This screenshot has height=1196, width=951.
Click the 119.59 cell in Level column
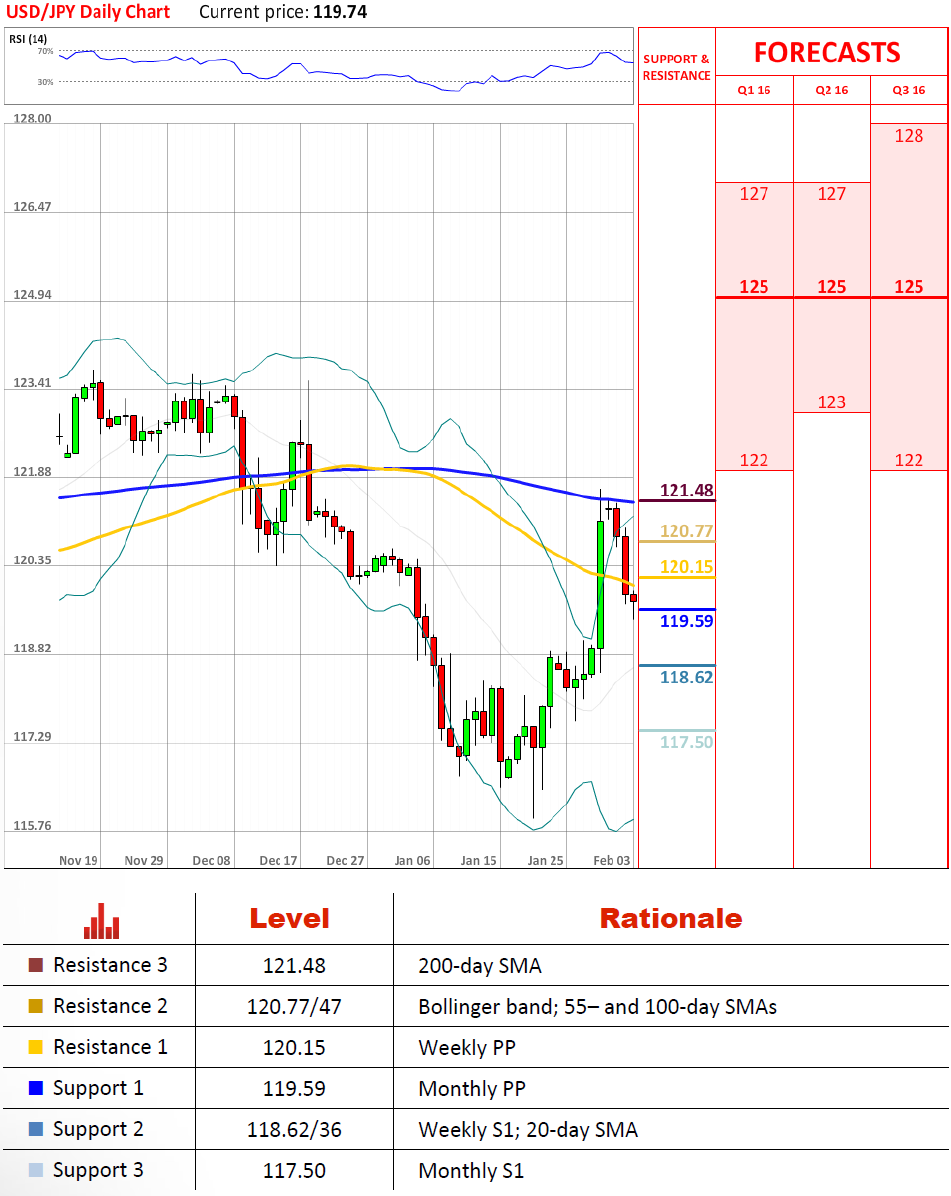(x=294, y=1088)
